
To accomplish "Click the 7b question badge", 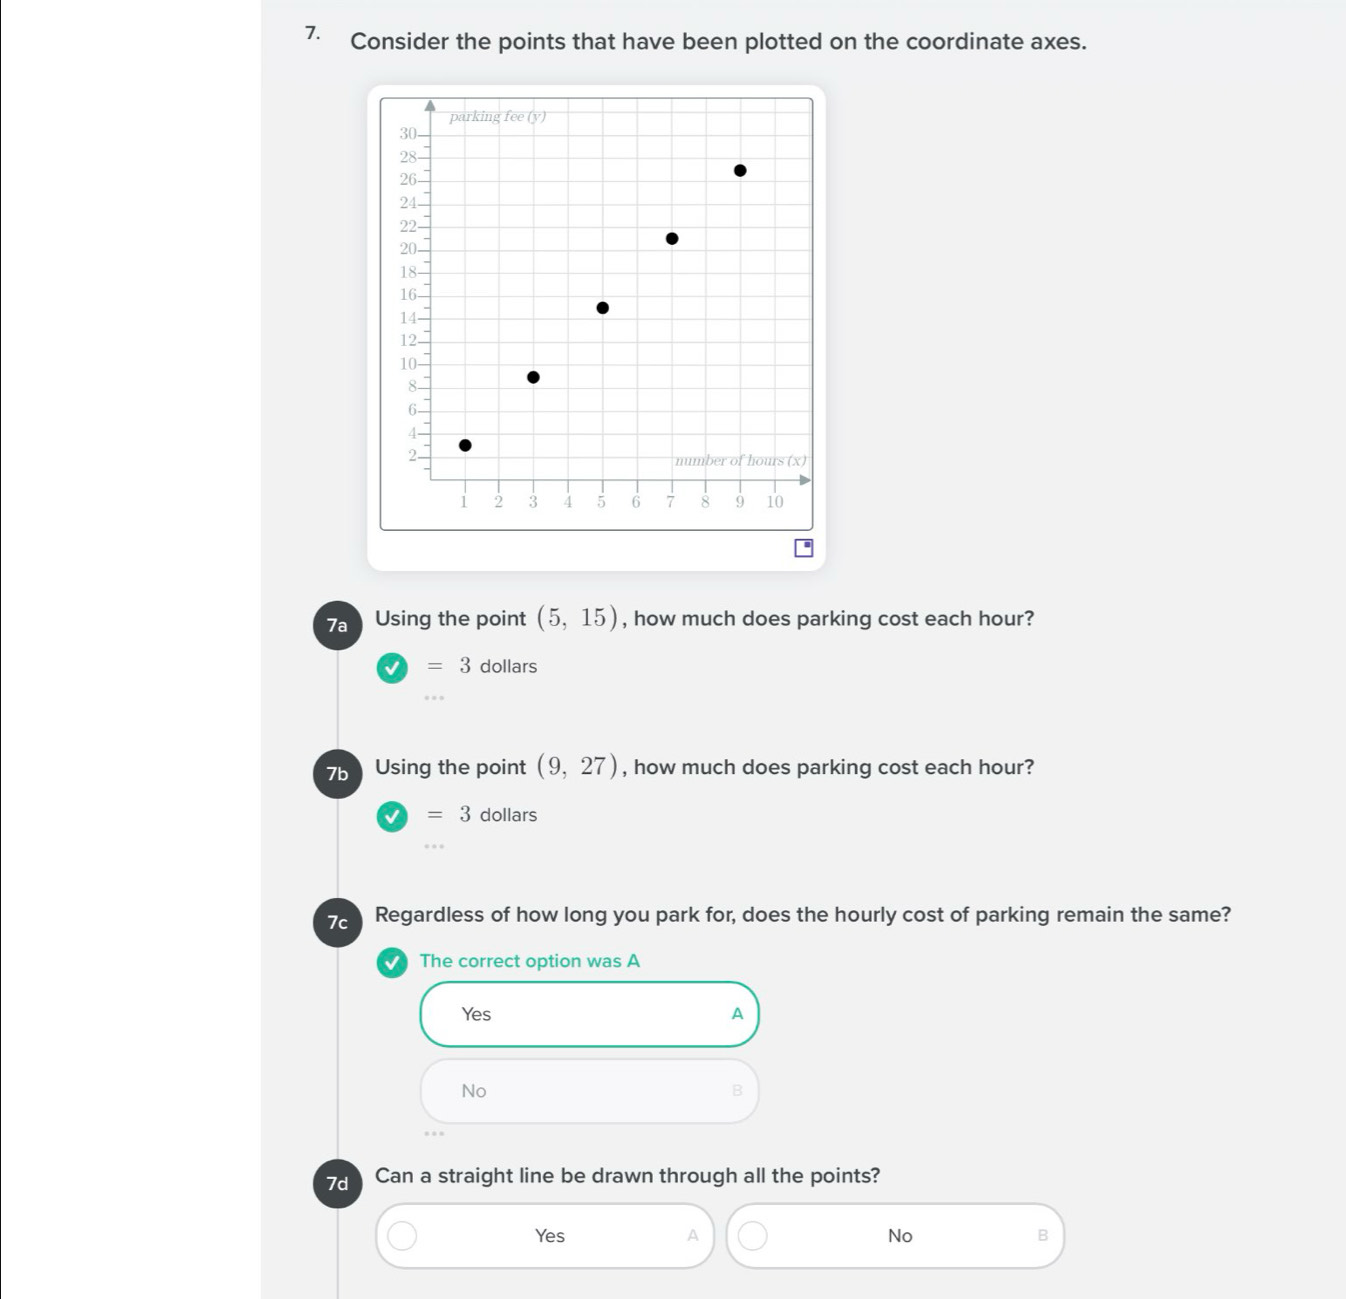I will pos(337,774).
